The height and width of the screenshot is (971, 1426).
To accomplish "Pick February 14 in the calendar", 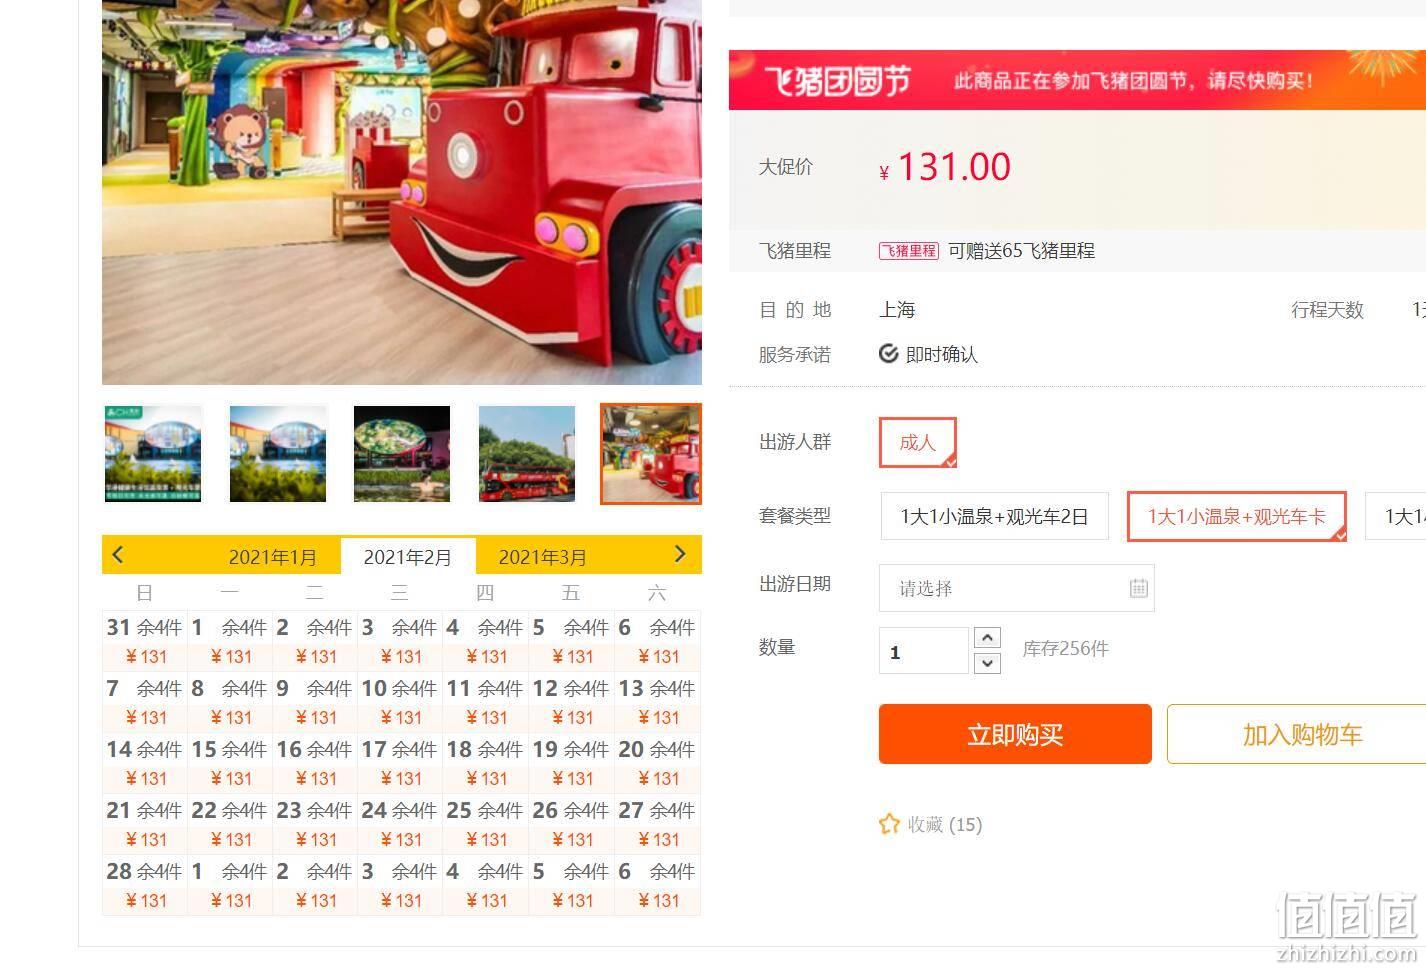I will 145,763.
